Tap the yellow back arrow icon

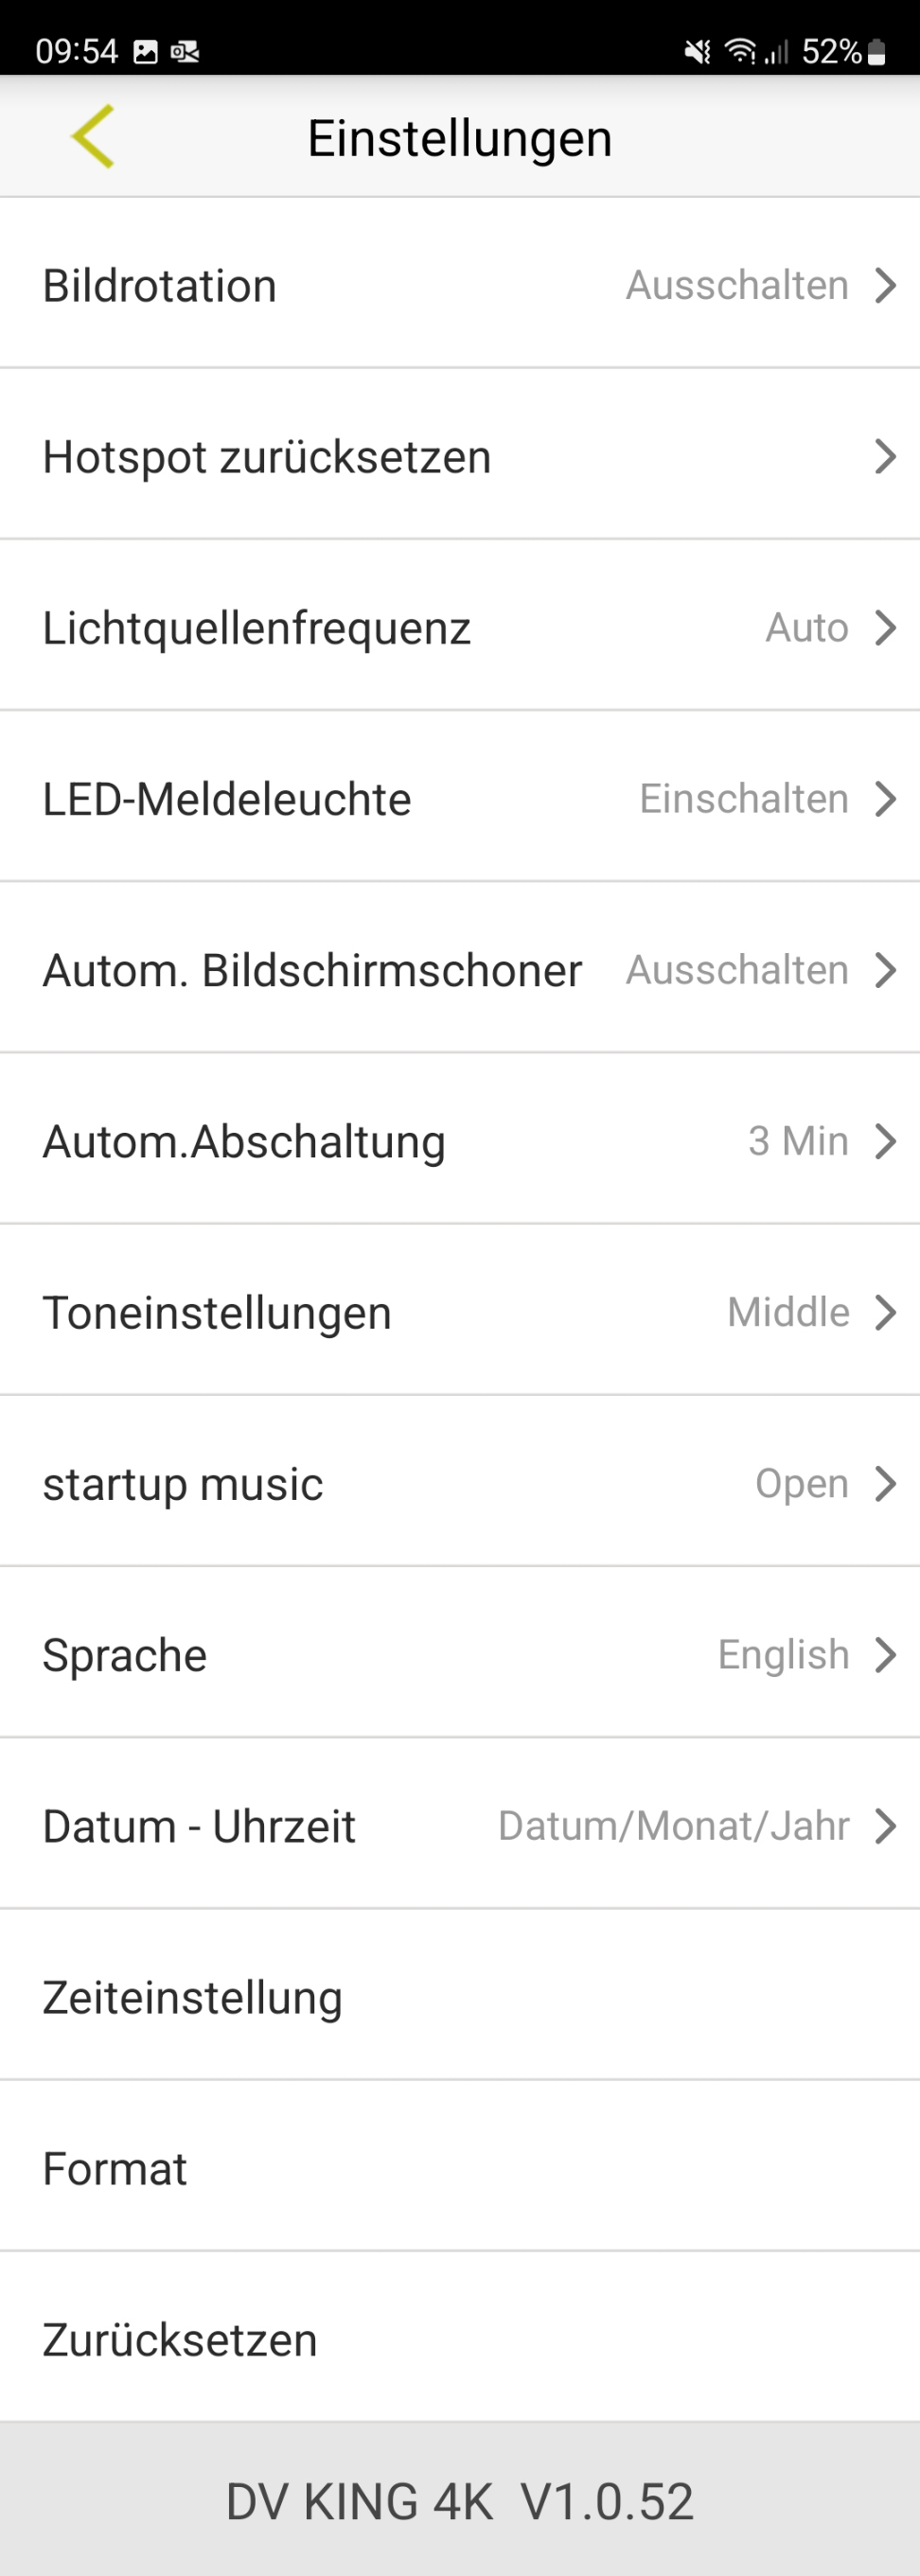[x=93, y=136]
